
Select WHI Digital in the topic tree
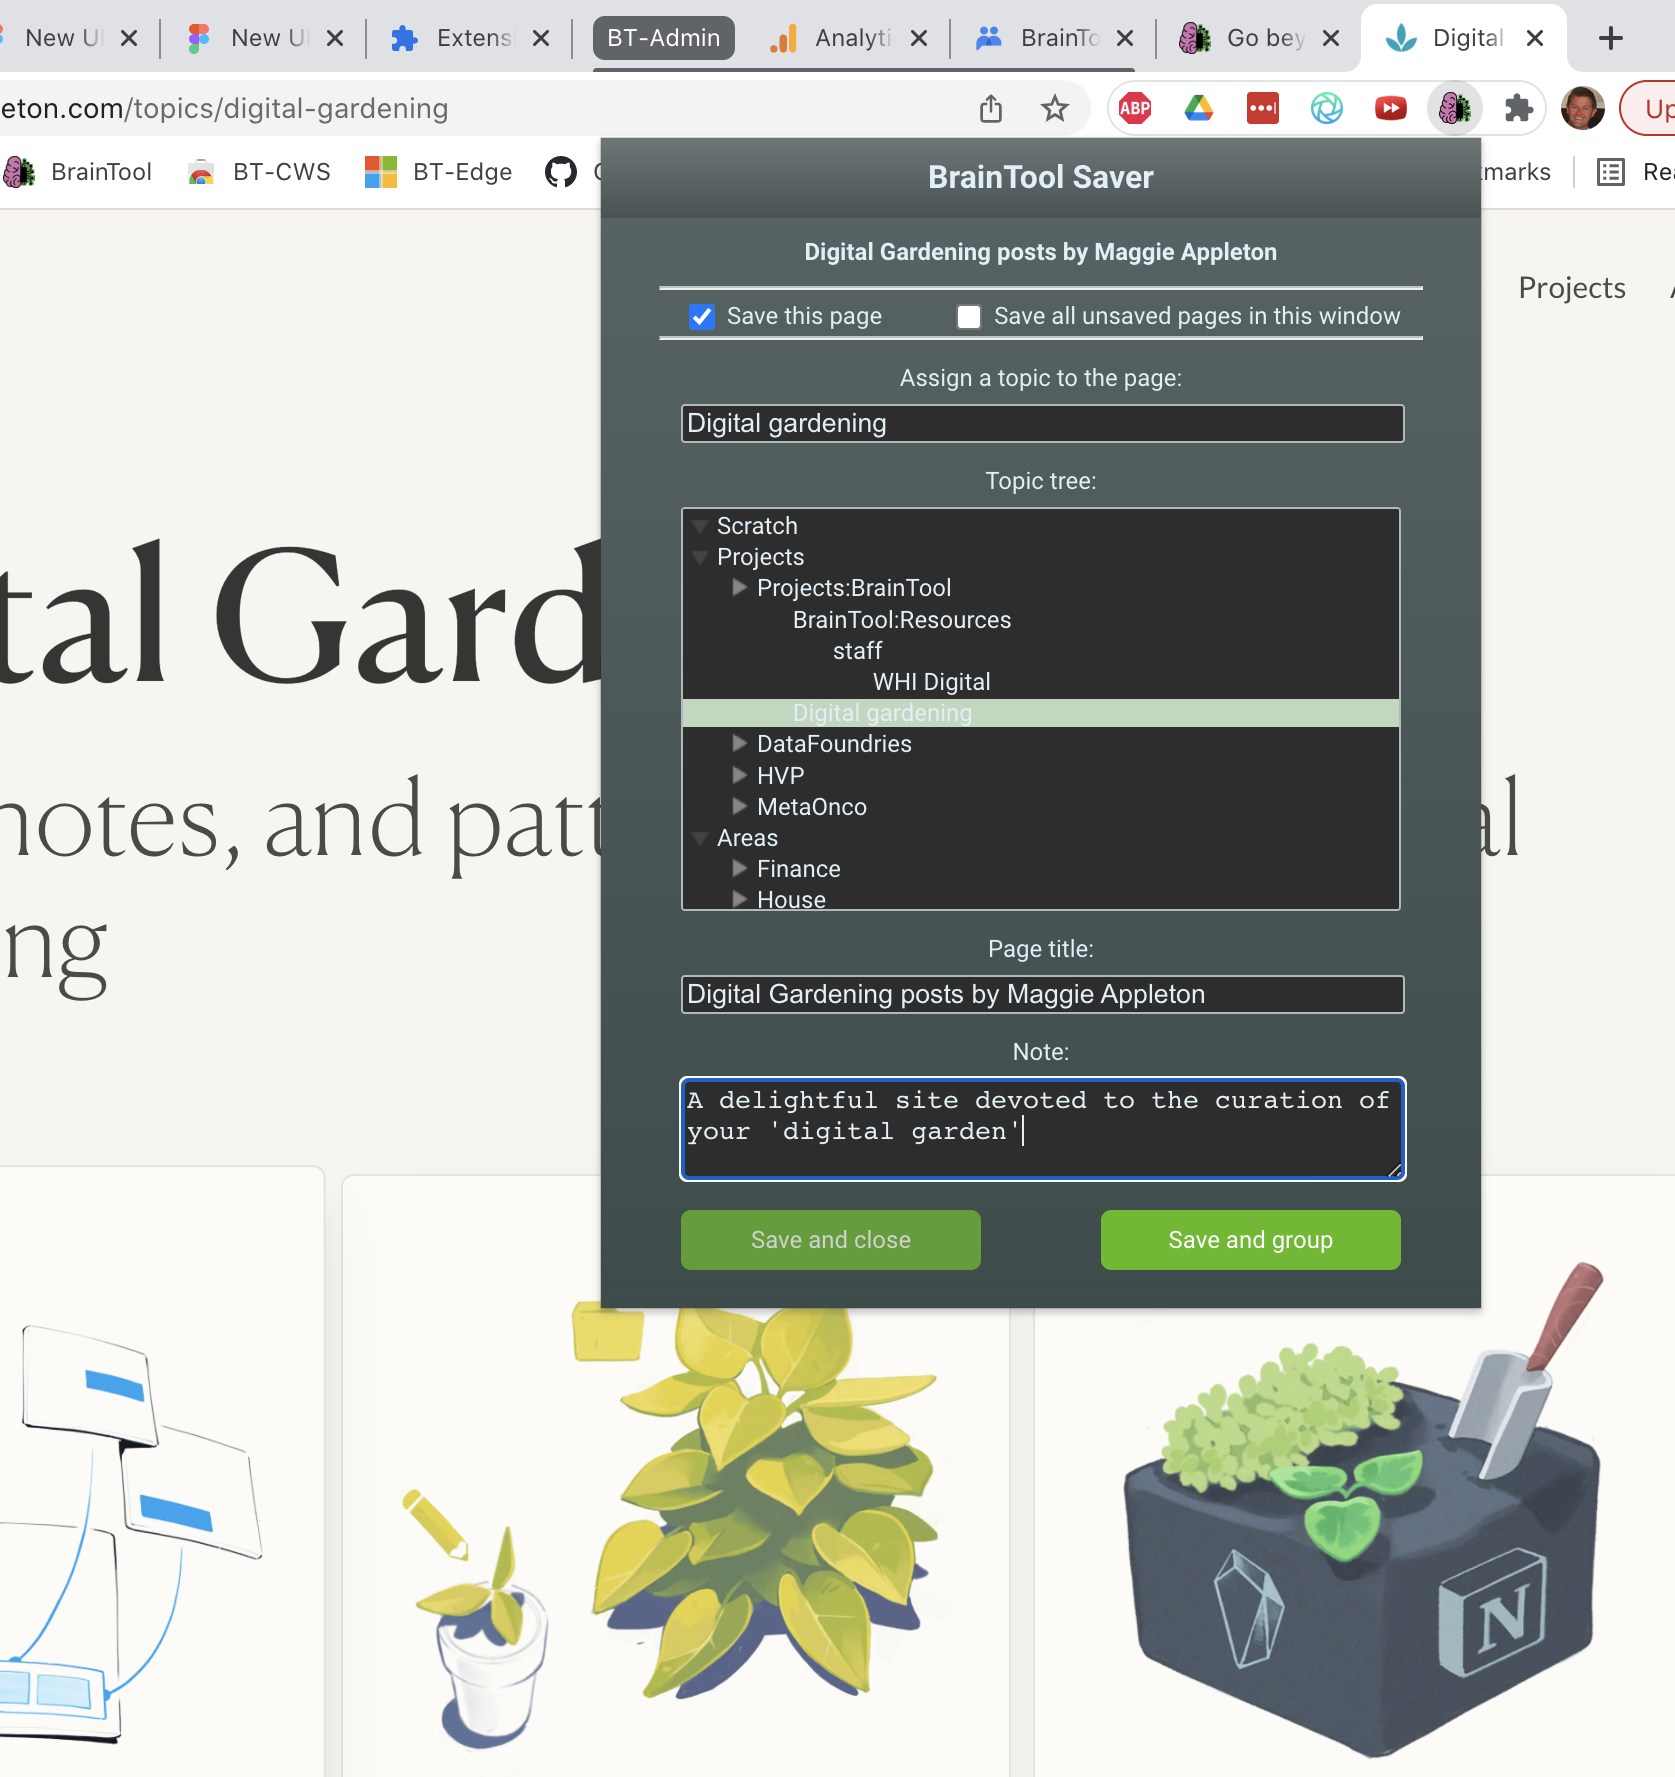coord(931,682)
